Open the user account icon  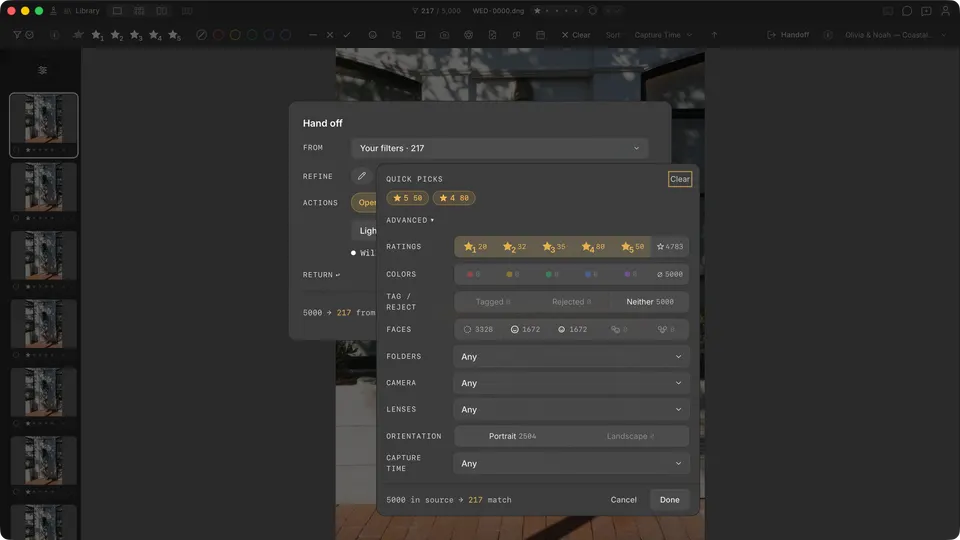click(945, 11)
